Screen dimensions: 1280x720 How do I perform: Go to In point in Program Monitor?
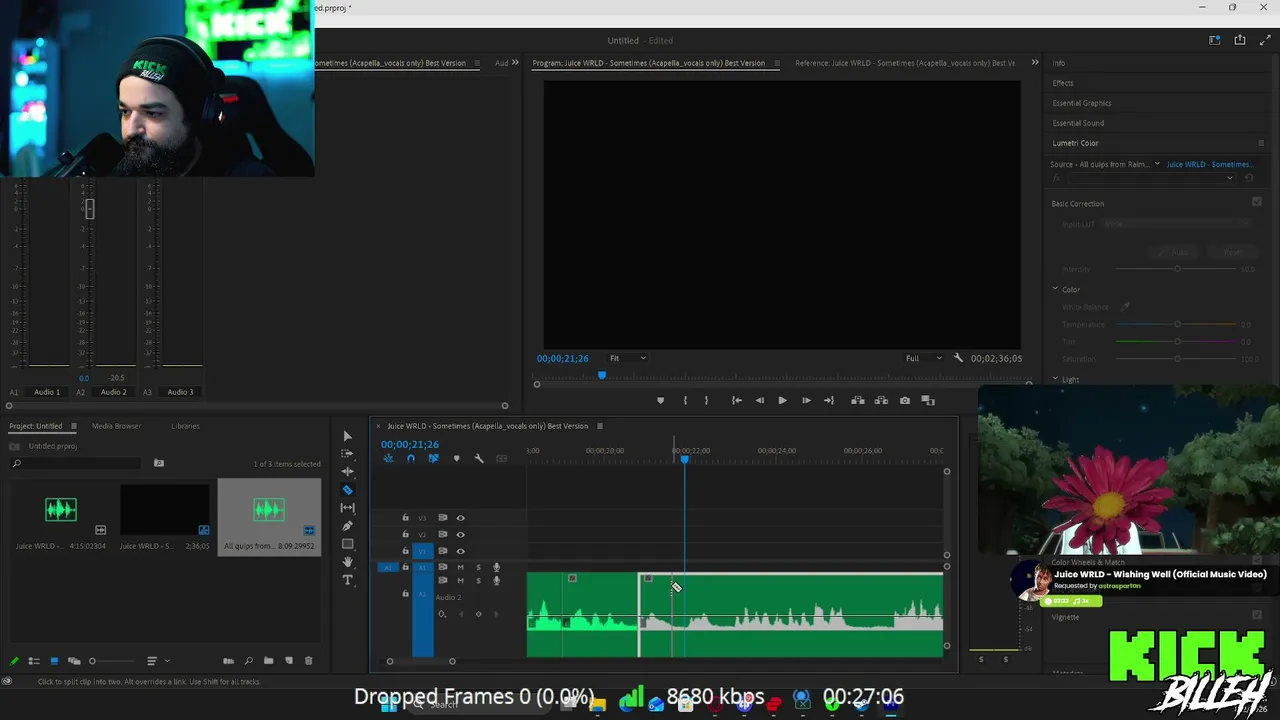pyautogui.click(x=736, y=401)
